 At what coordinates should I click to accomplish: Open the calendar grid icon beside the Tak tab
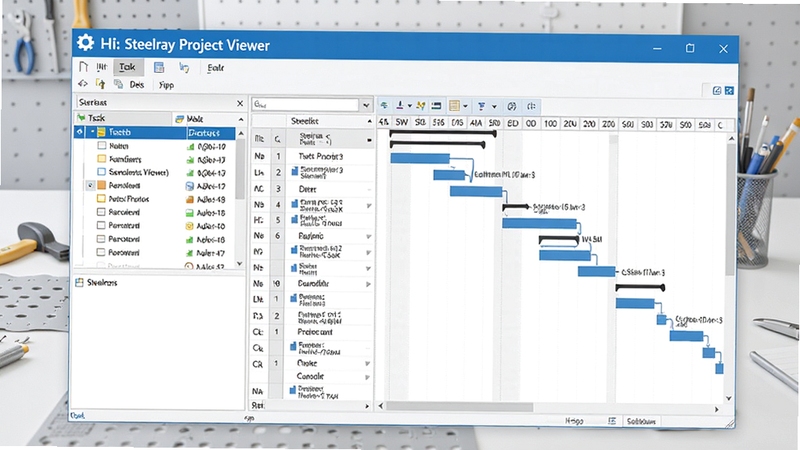tap(159, 67)
